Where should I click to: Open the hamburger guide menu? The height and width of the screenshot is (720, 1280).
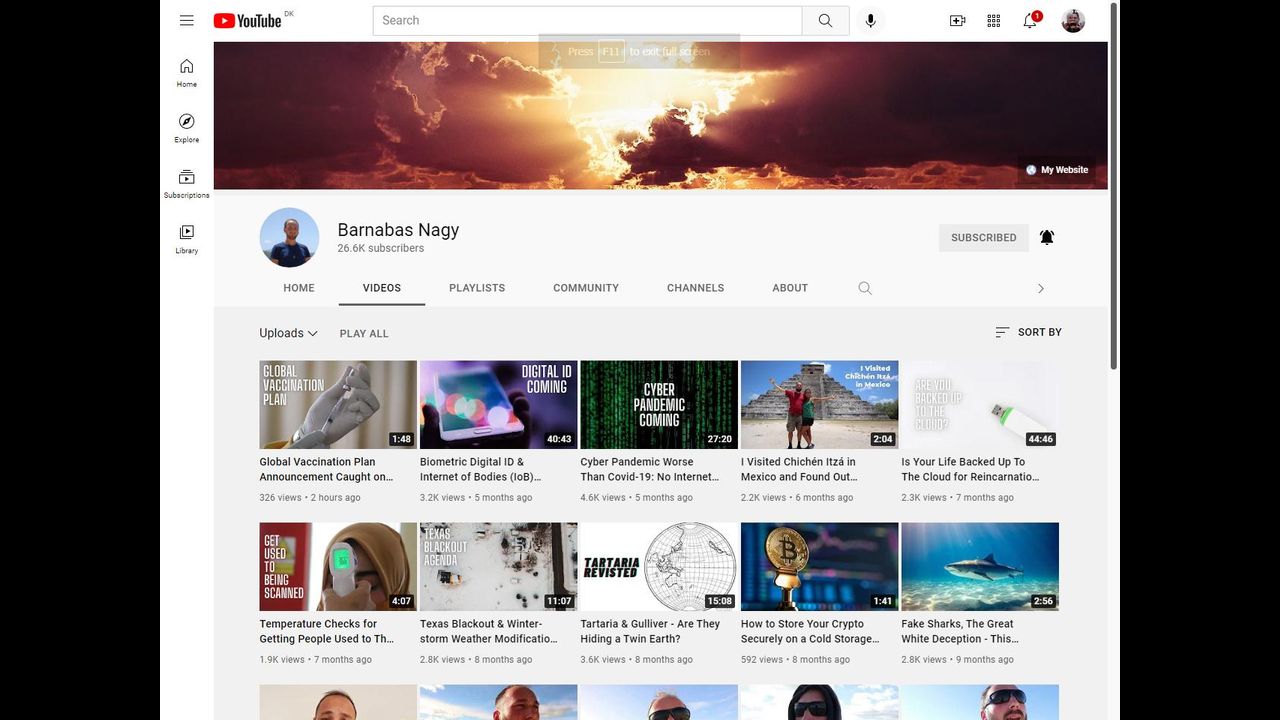[x=187, y=20]
